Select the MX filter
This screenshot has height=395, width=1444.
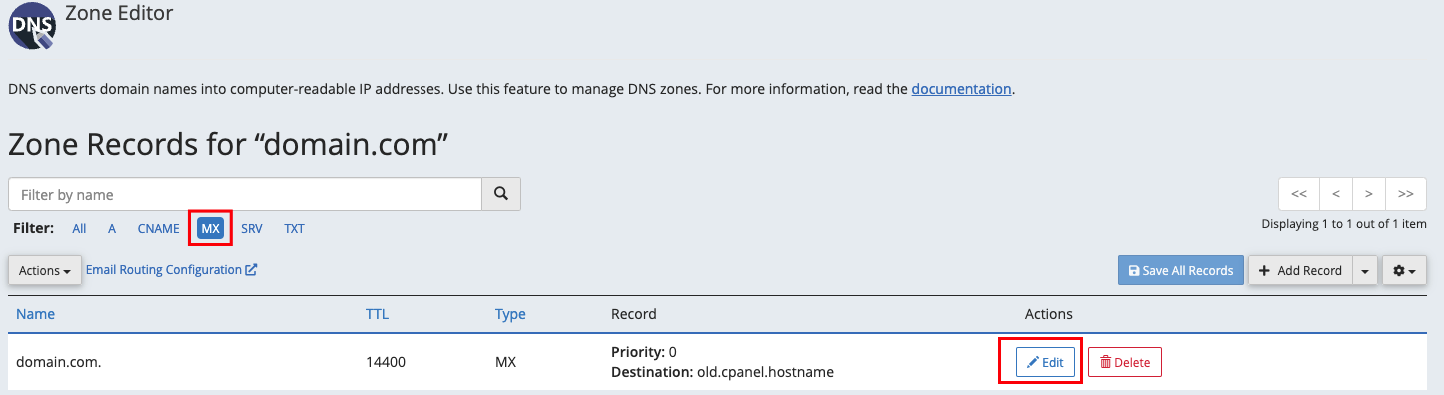point(210,228)
